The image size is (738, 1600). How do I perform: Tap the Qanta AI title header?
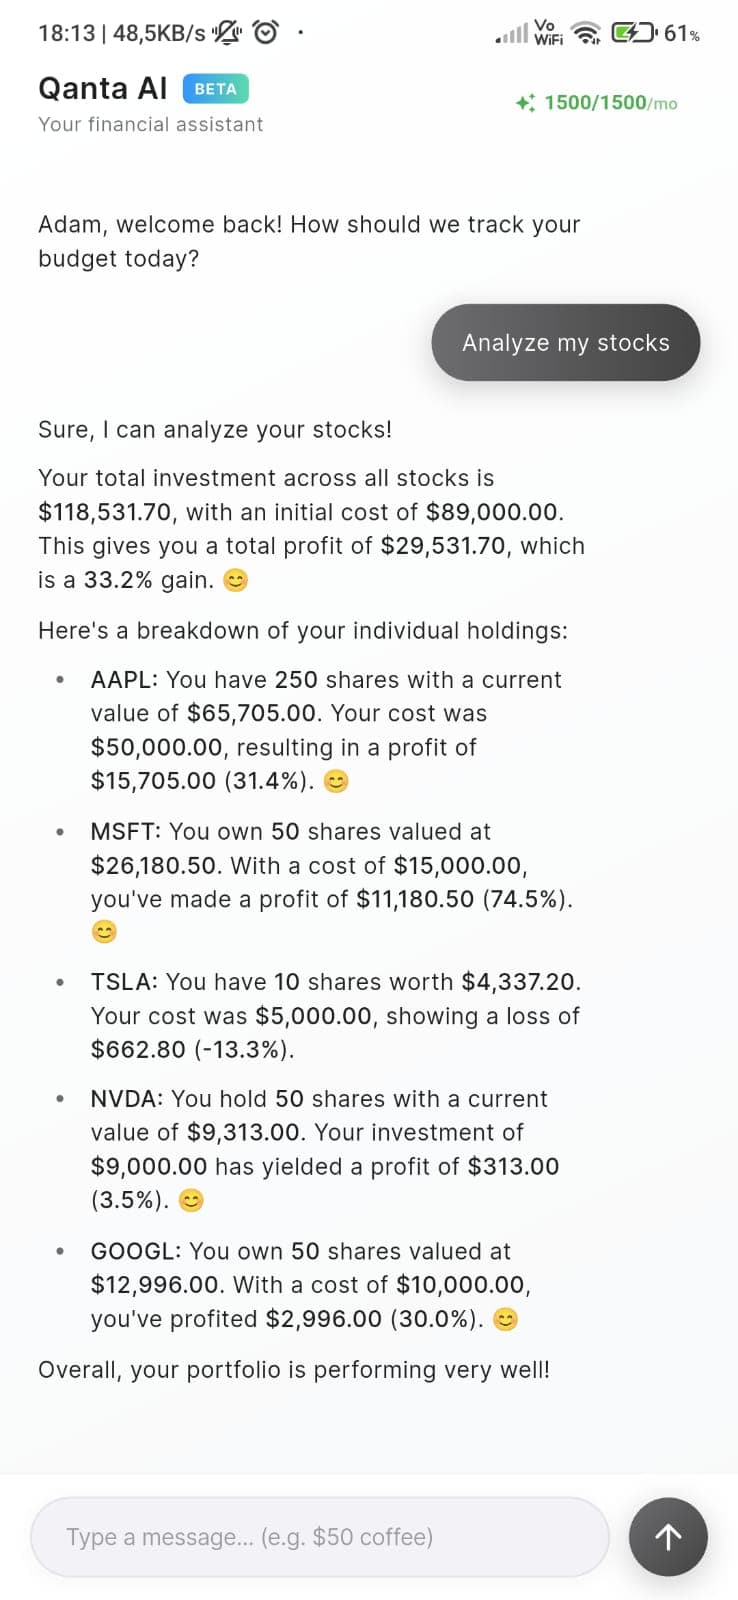pyautogui.click(x=103, y=89)
